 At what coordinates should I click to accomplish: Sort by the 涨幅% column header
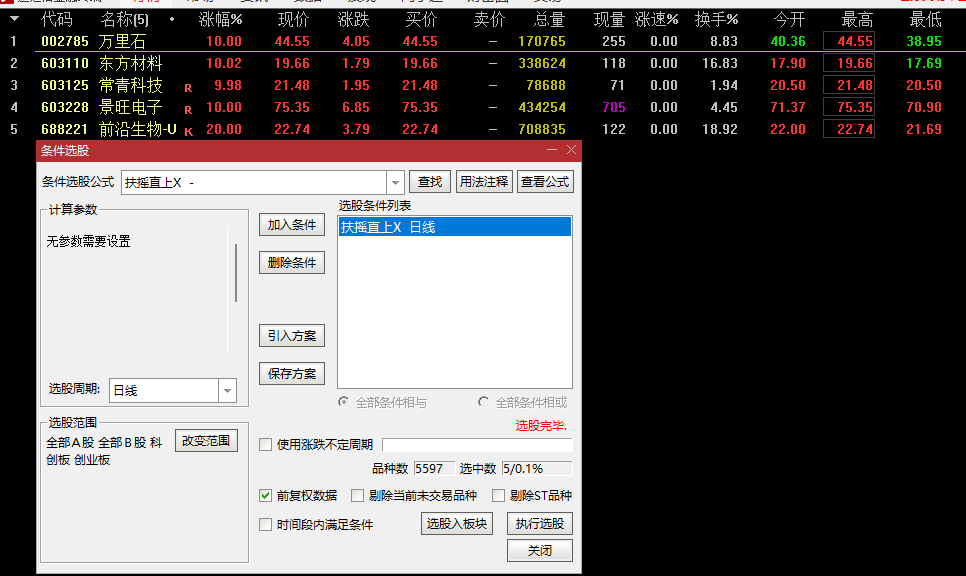[220, 20]
